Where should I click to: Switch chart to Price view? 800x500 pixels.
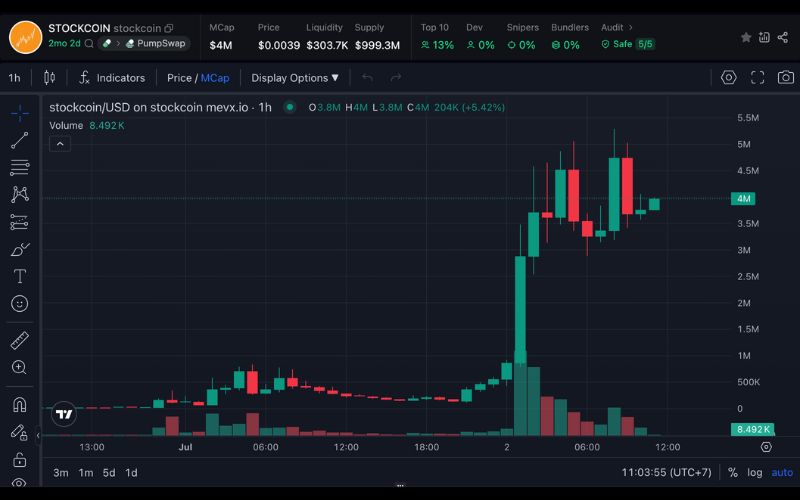point(179,78)
